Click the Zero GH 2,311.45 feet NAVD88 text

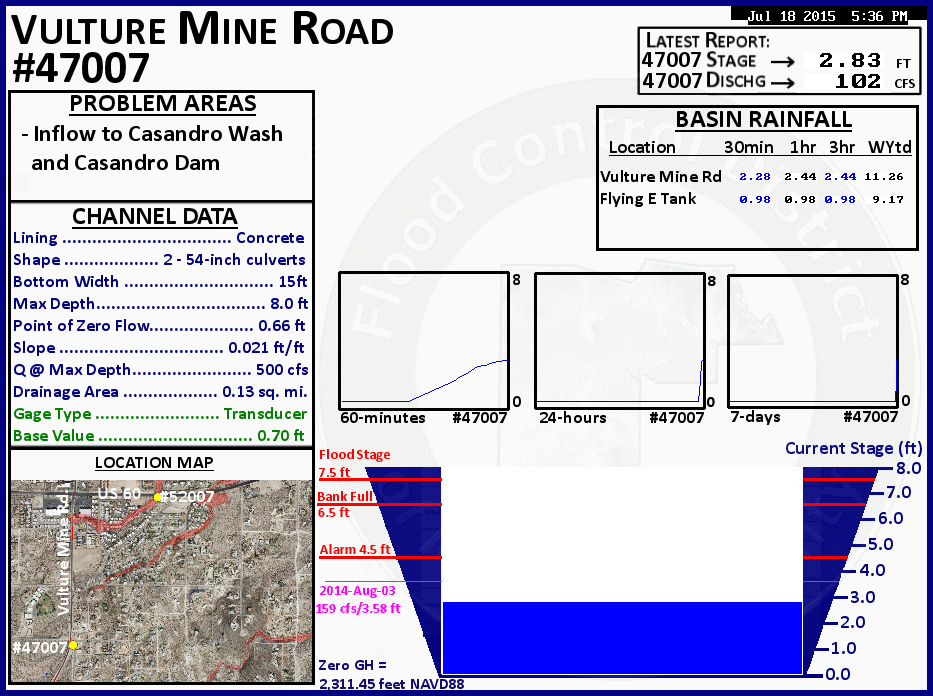[391, 675]
